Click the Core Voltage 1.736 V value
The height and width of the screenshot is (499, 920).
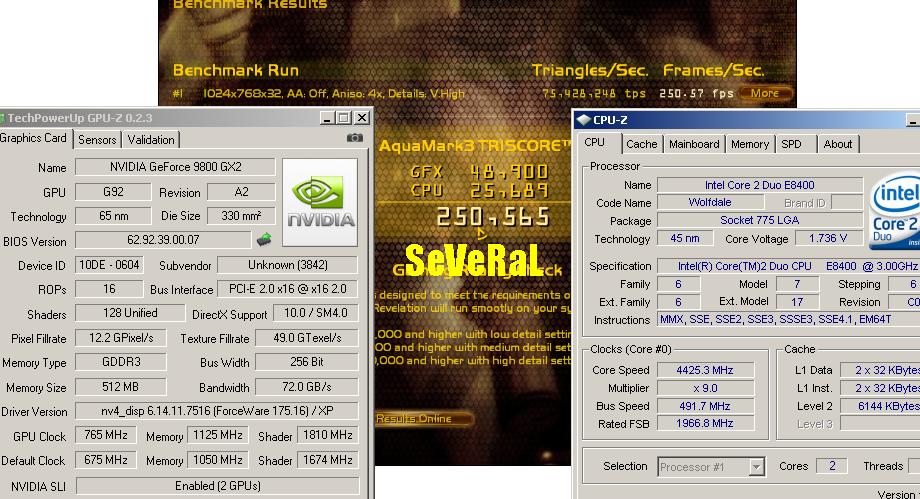click(828, 238)
